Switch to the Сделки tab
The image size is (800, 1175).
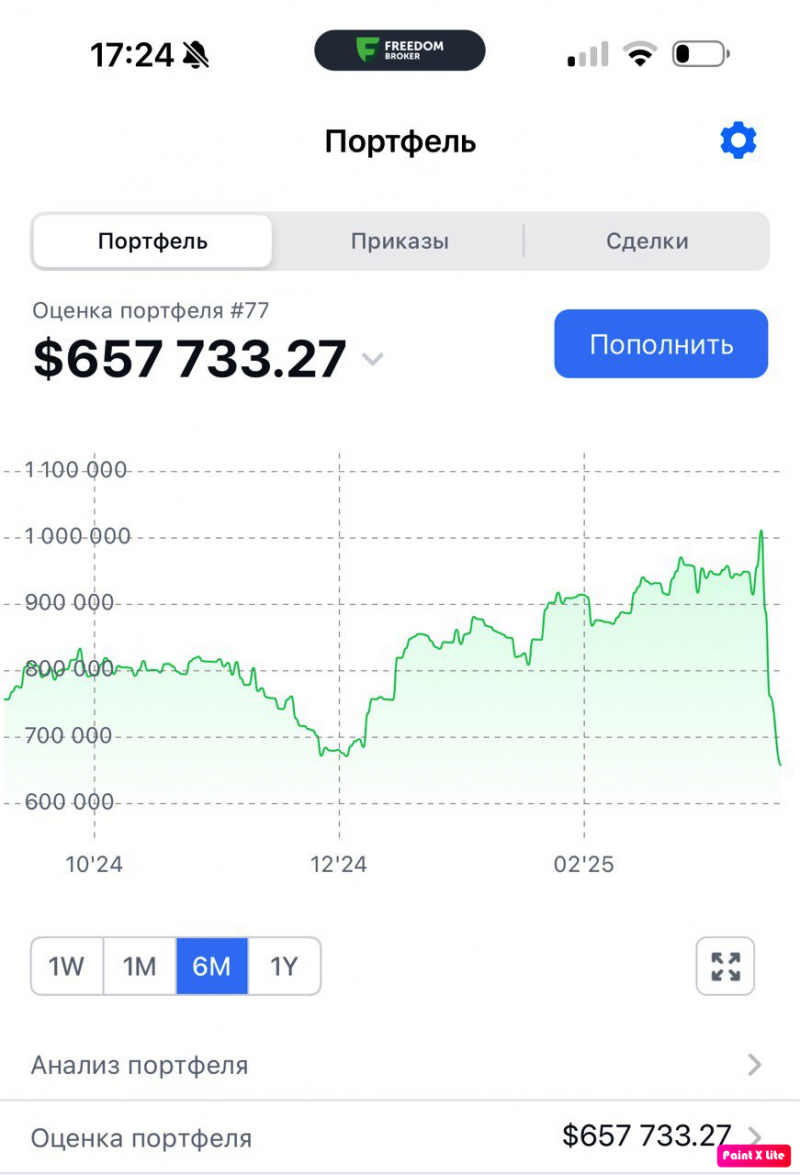[647, 241]
